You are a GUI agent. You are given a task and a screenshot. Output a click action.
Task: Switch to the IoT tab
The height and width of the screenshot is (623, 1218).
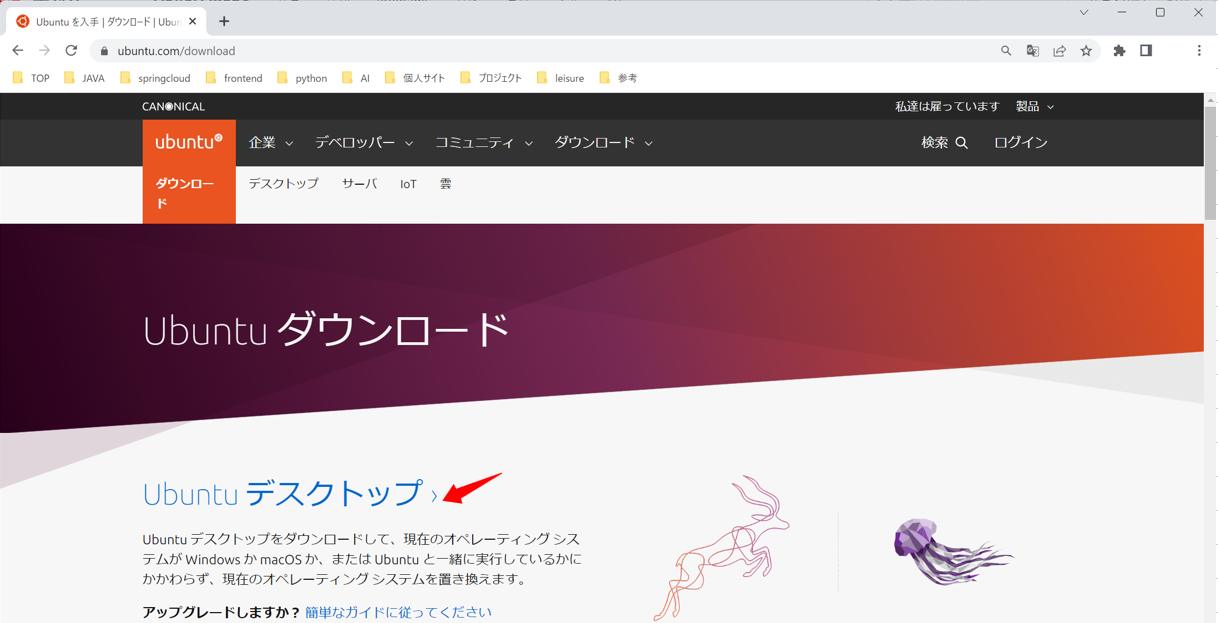point(408,184)
